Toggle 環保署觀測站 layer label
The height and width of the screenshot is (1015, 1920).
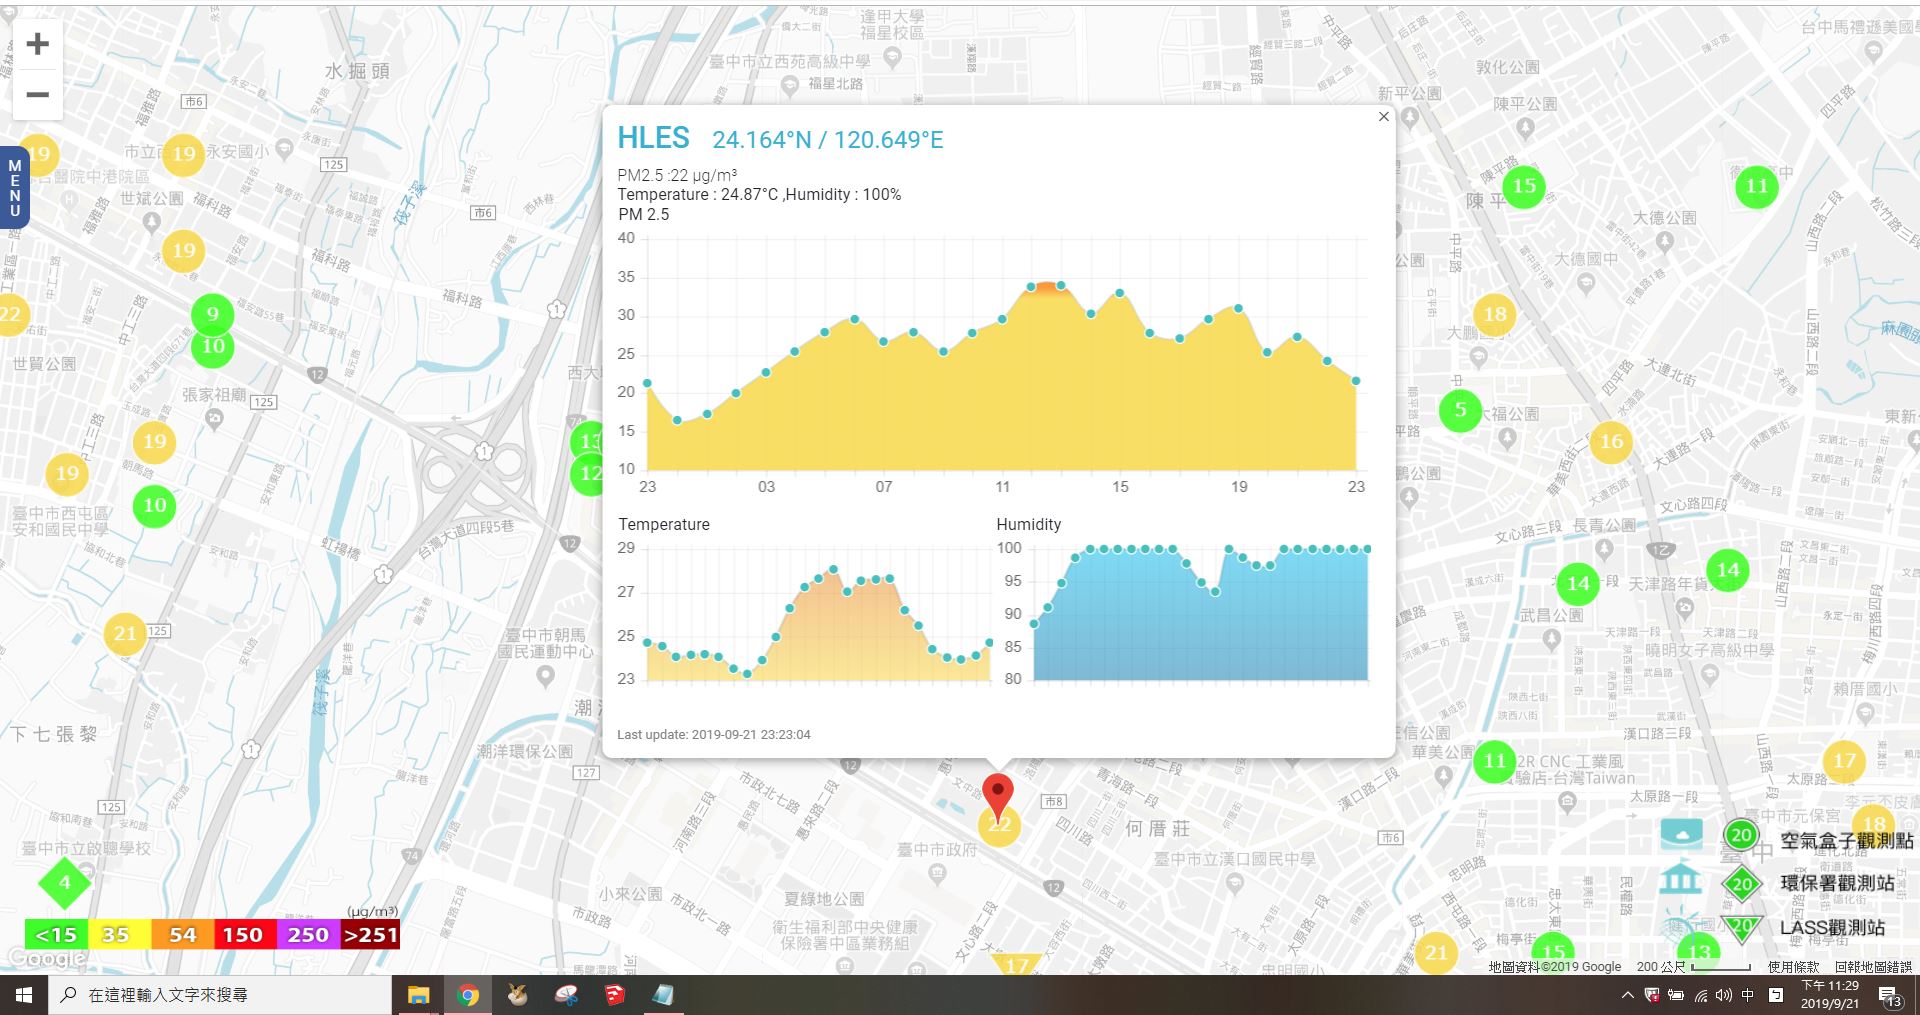1837,883
